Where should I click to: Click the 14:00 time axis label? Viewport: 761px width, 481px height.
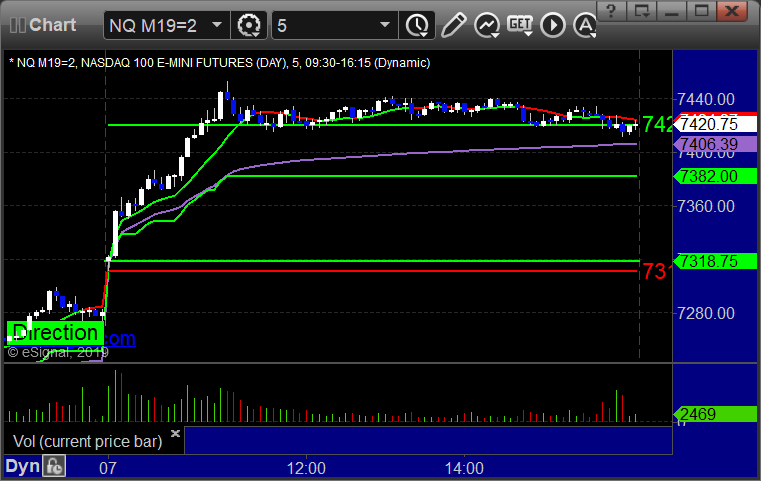[x=464, y=468]
